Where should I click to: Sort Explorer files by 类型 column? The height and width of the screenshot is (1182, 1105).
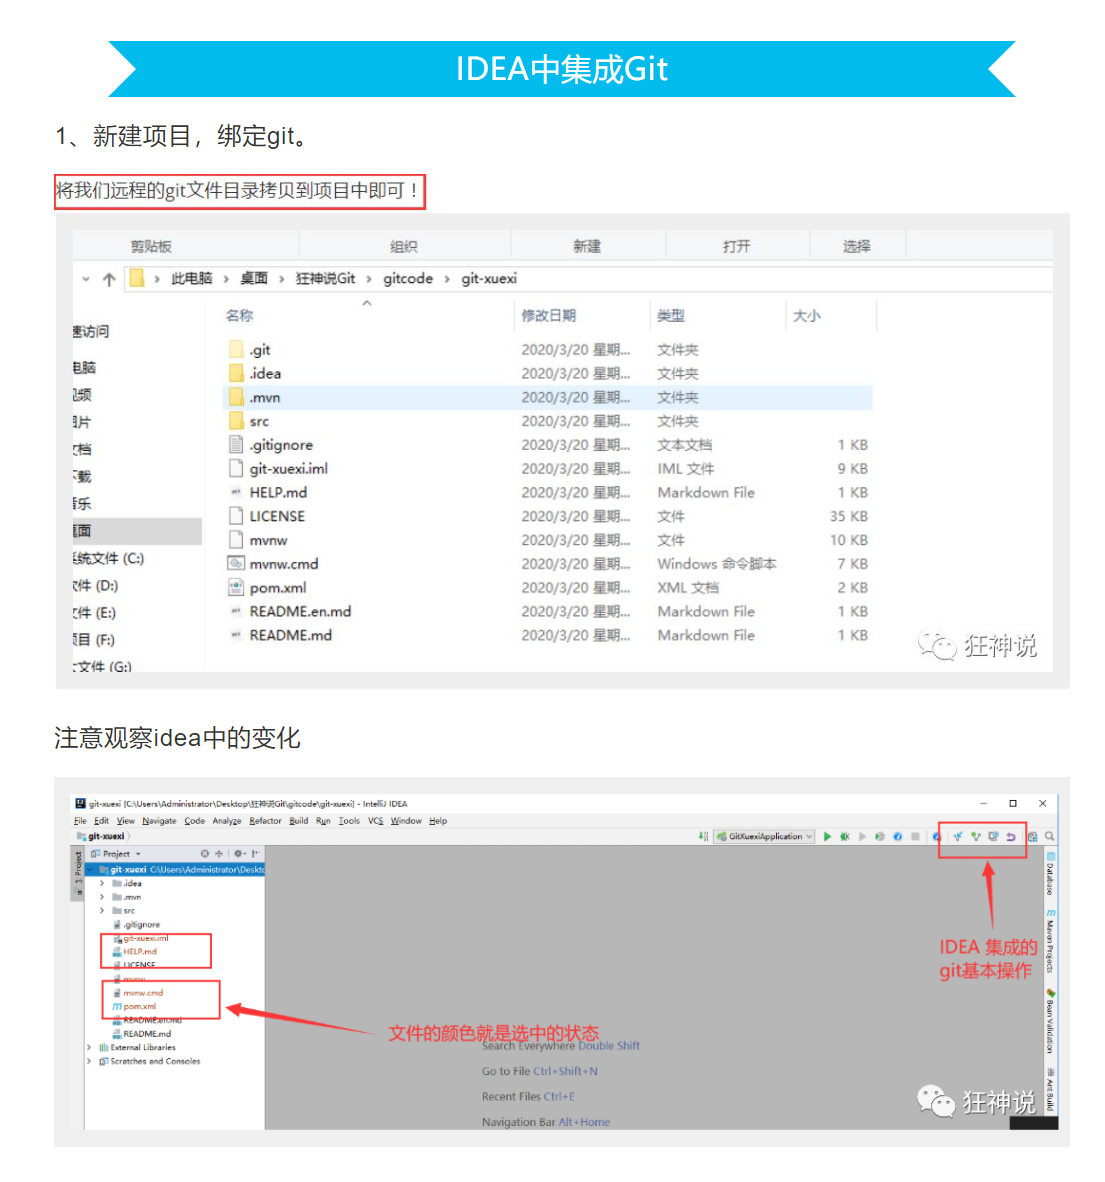click(x=670, y=316)
